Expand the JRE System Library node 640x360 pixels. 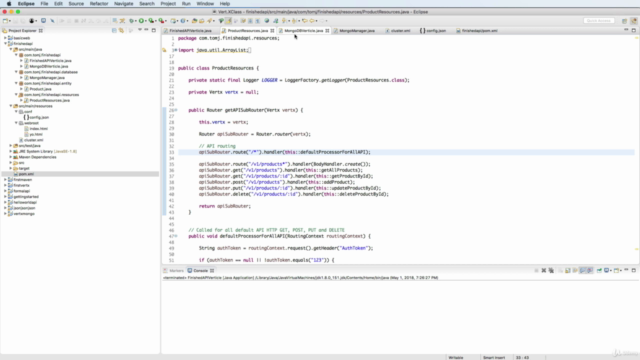click(x=11, y=151)
